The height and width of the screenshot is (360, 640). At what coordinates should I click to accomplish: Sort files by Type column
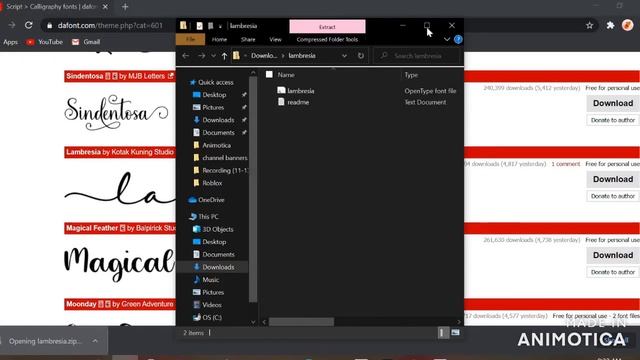click(411, 75)
